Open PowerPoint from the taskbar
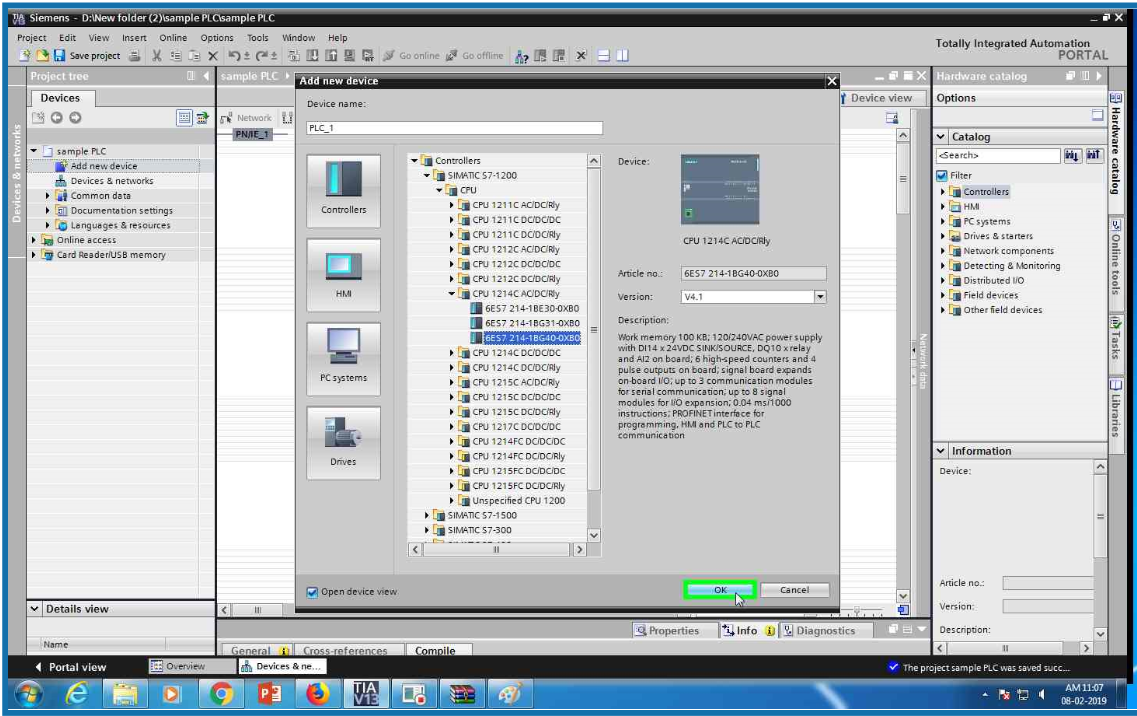This screenshot has width=1137, height=716. [269, 694]
